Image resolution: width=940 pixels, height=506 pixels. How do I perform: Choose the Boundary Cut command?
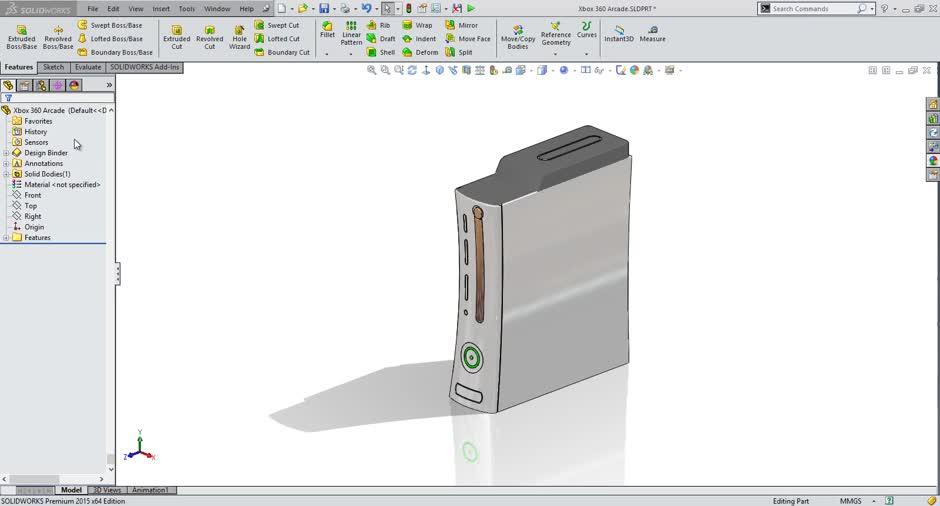point(282,52)
